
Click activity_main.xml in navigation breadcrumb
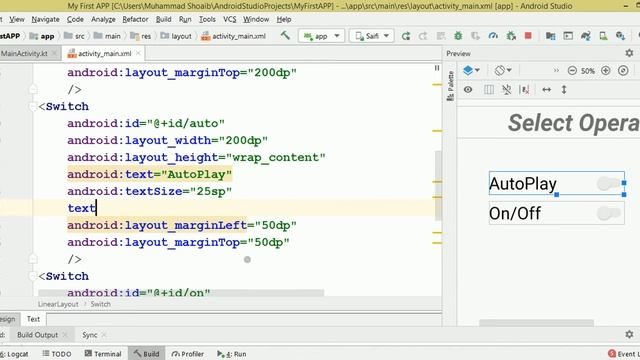(233, 36)
